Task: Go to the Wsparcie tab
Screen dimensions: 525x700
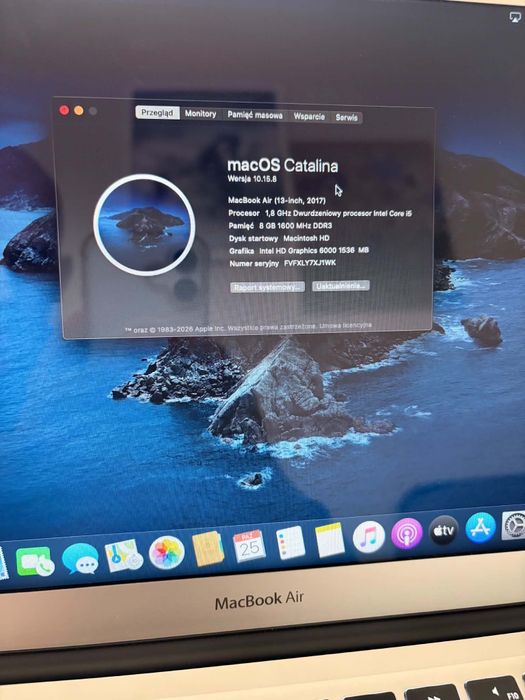Action: [x=309, y=117]
